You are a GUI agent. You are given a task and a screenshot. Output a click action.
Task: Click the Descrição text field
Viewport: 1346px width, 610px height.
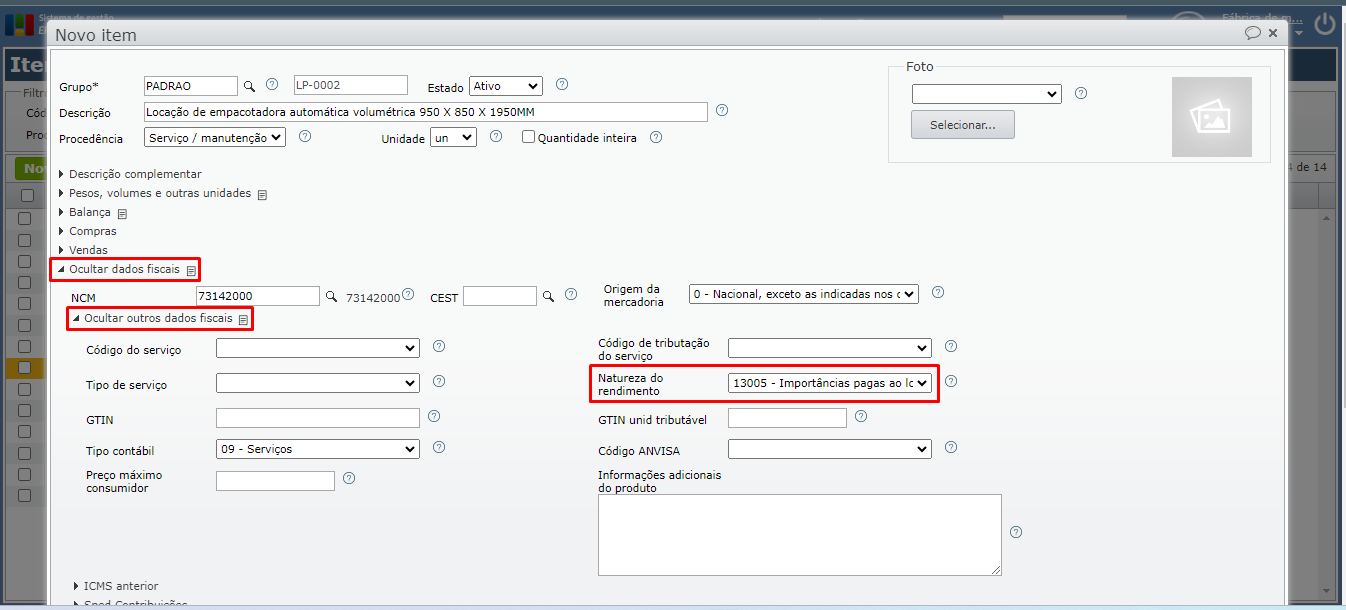426,111
